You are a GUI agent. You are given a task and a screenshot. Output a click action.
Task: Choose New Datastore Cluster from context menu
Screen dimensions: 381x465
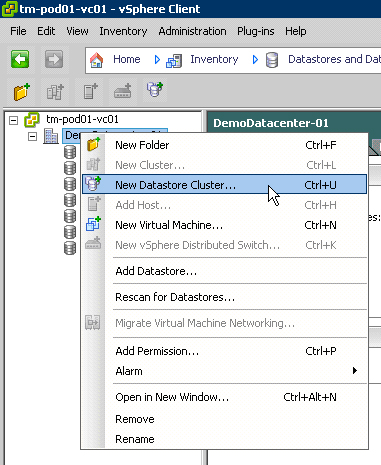coord(224,184)
